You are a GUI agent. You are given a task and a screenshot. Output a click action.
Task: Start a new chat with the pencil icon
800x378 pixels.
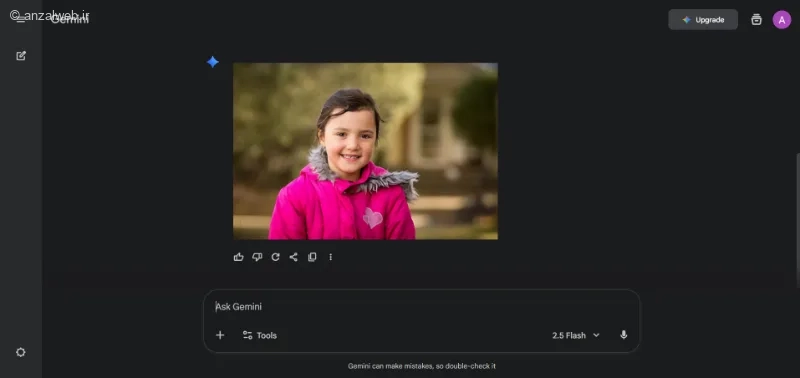pyautogui.click(x=21, y=56)
